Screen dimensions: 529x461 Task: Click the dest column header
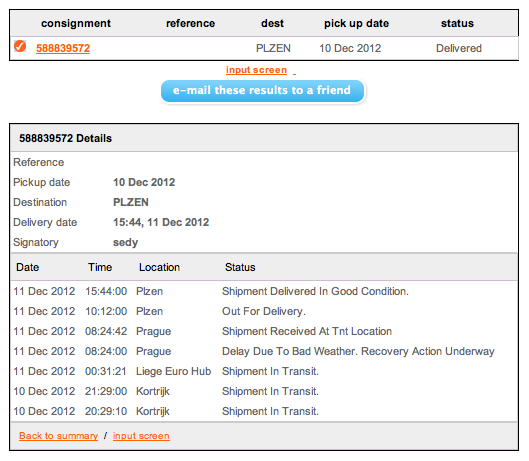pyautogui.click(x=272, y=23)
